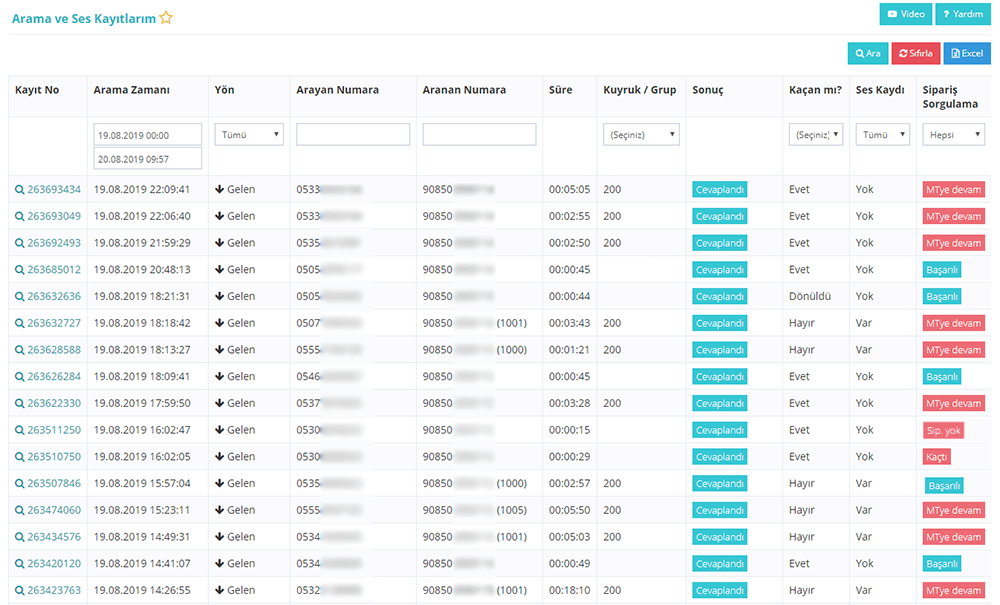
Task: Click magnifier icon beside record 263685012
Action: pyautogui.click(x=19, y=270)
